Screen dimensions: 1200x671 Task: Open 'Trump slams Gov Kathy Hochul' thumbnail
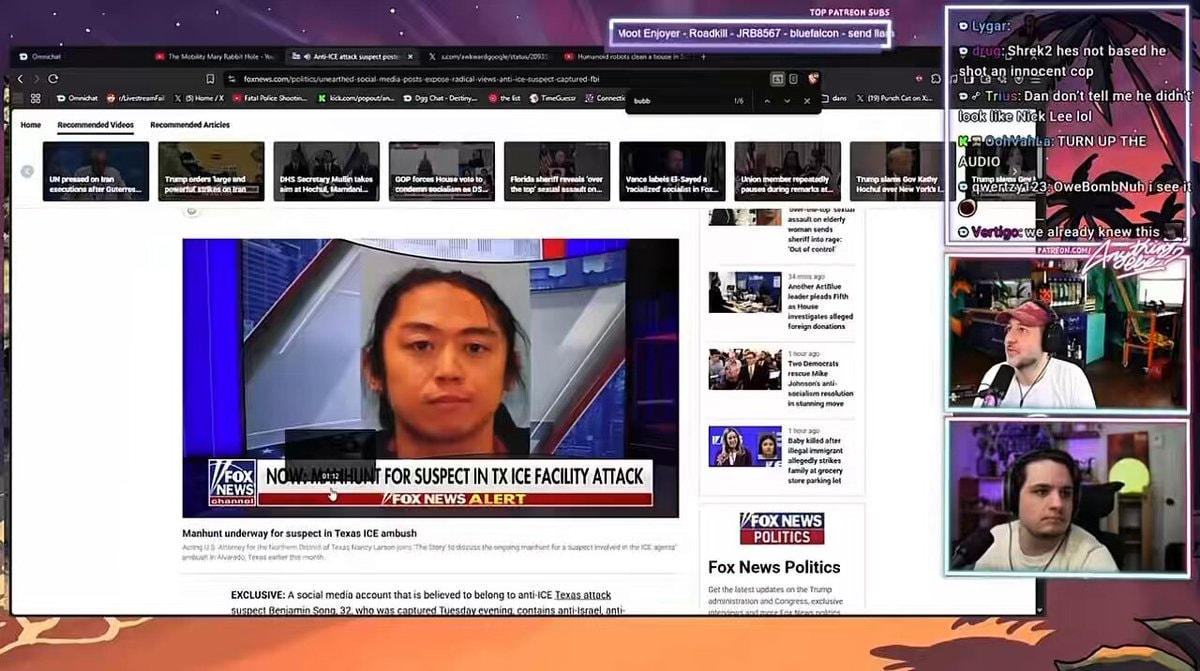[896, 171]
